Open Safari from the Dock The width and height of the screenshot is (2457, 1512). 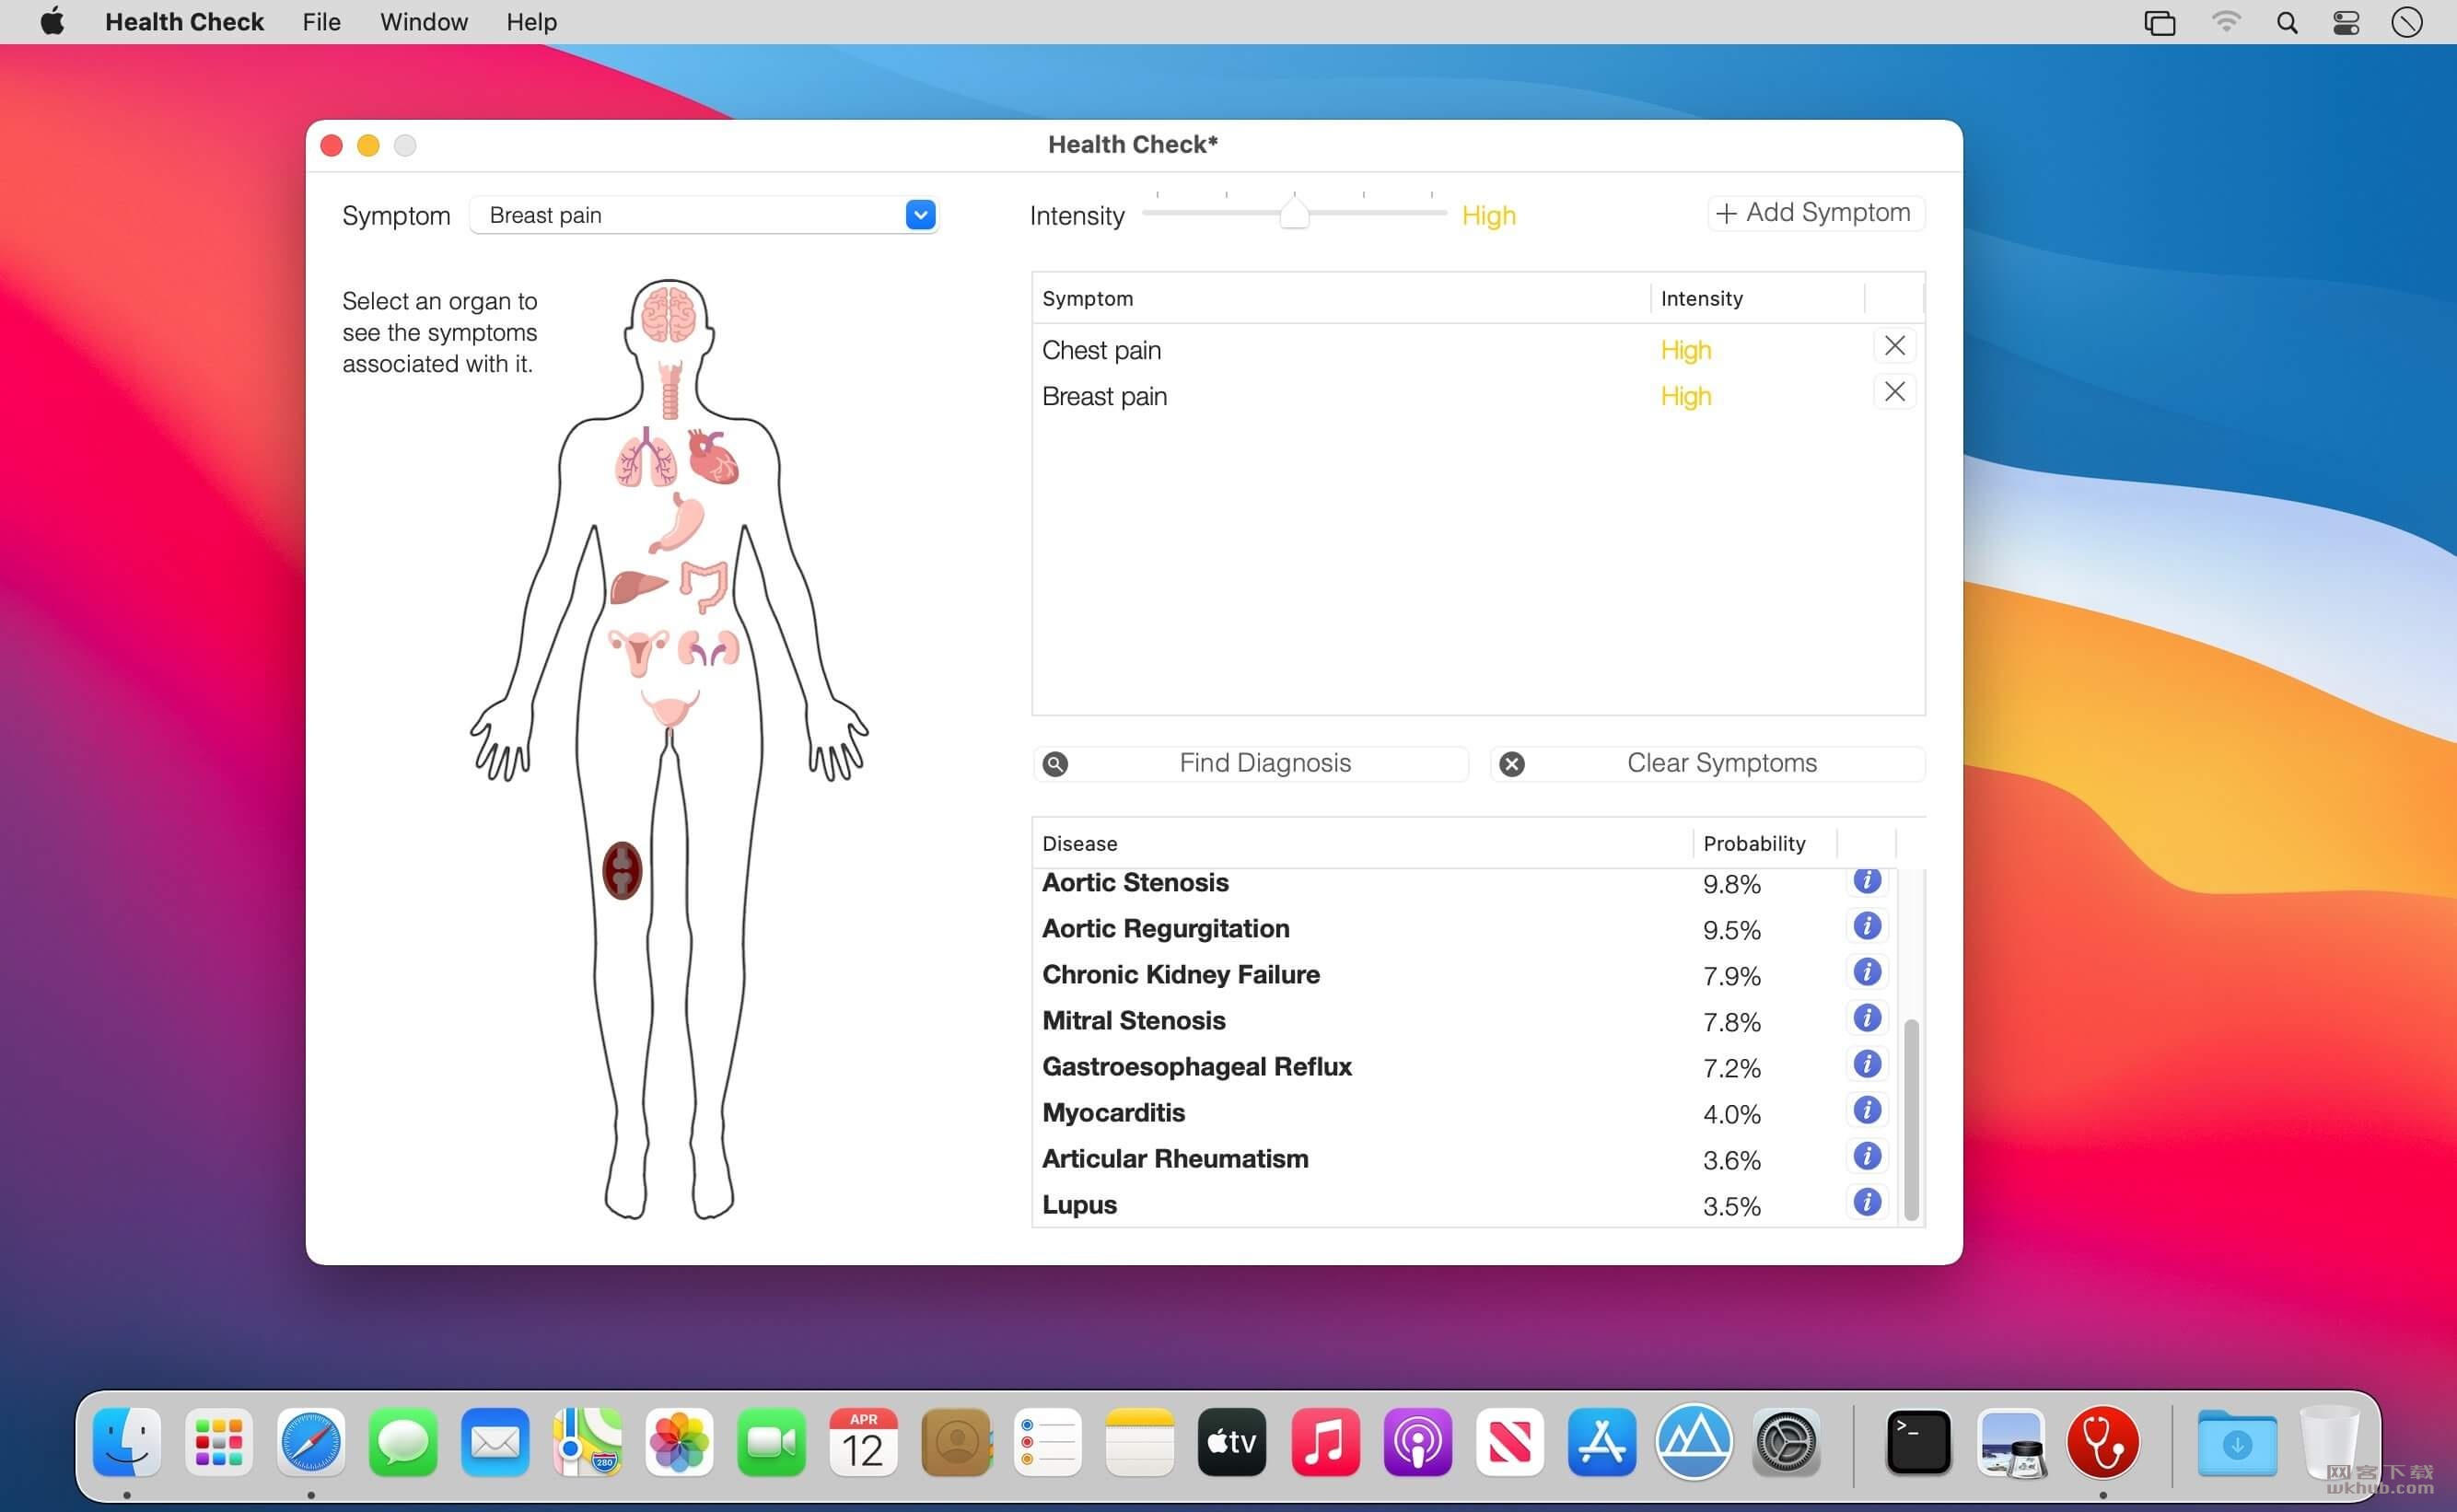coord(311,1441)
